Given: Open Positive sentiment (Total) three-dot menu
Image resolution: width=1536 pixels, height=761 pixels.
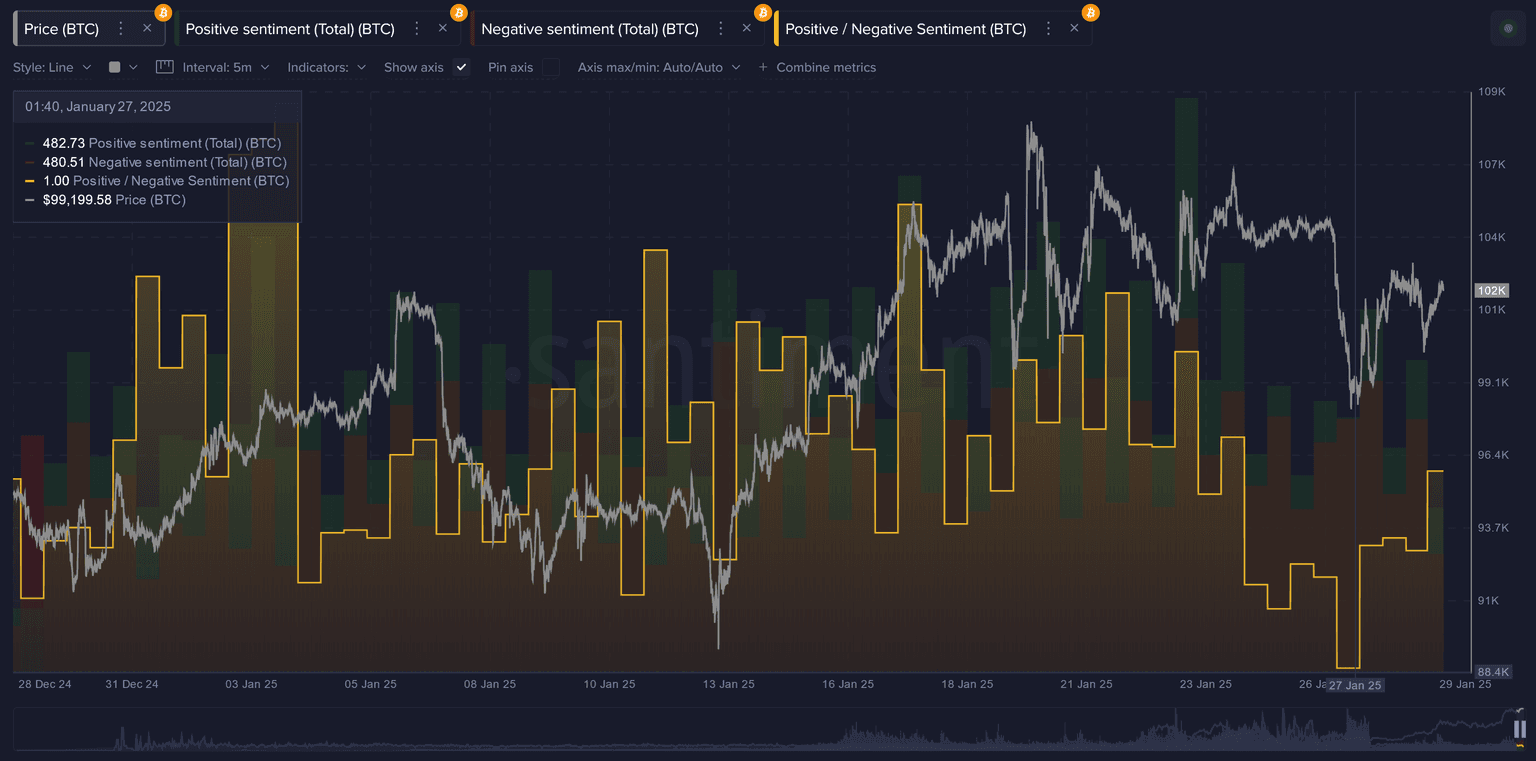Looking at the screenshot, I should tap(417, 29).
